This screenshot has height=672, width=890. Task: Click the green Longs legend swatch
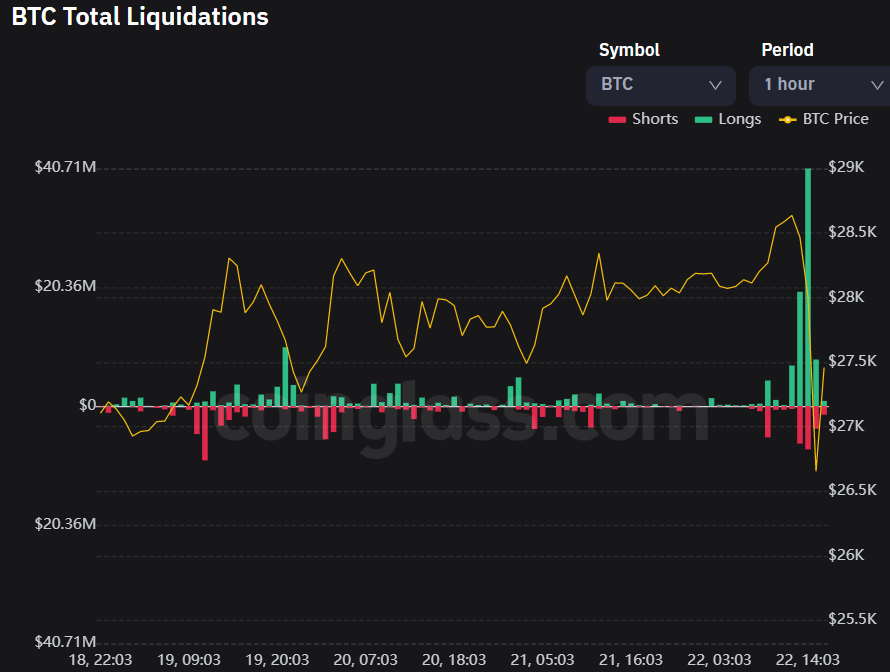pyautogui.click(x=703, y=119)
